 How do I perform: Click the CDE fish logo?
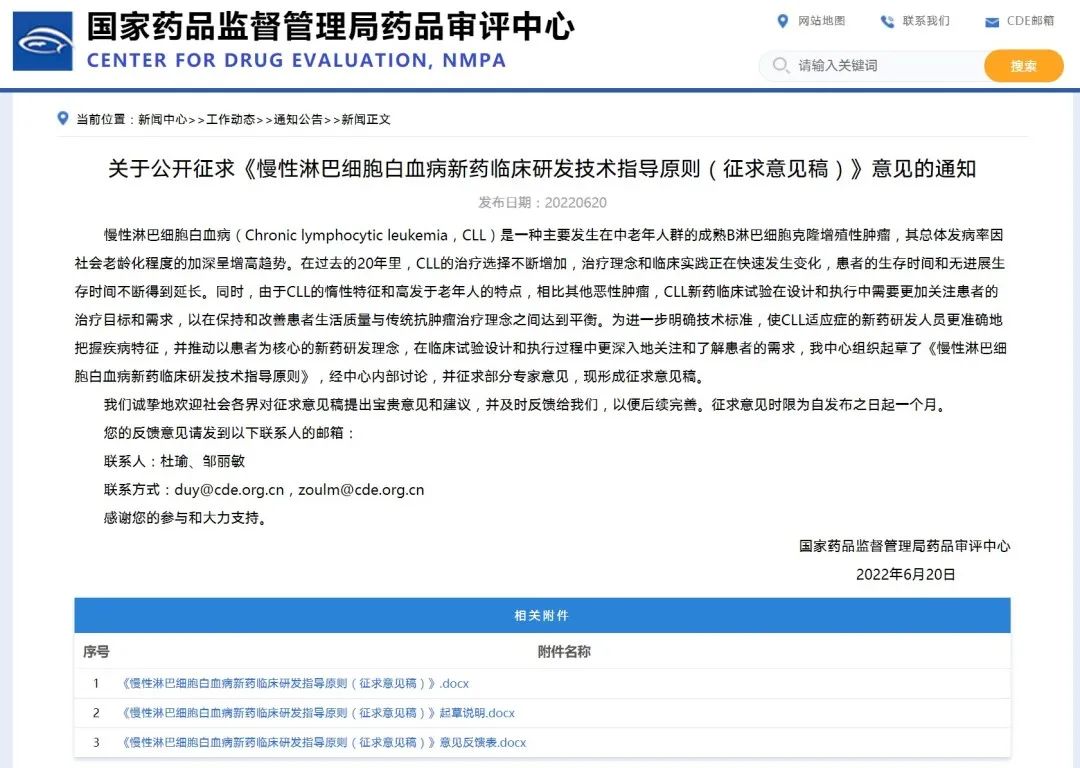pyautogui.click(x=42, y=41)
